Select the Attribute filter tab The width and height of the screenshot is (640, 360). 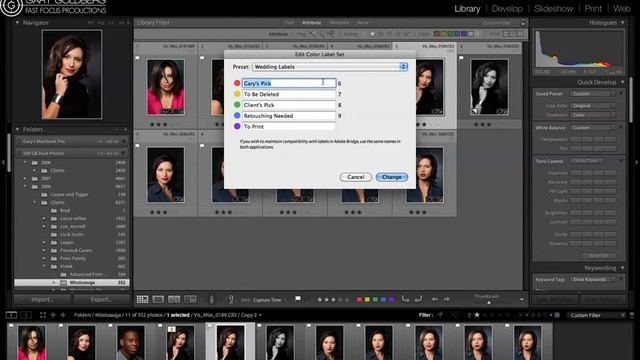click(311, 22)
